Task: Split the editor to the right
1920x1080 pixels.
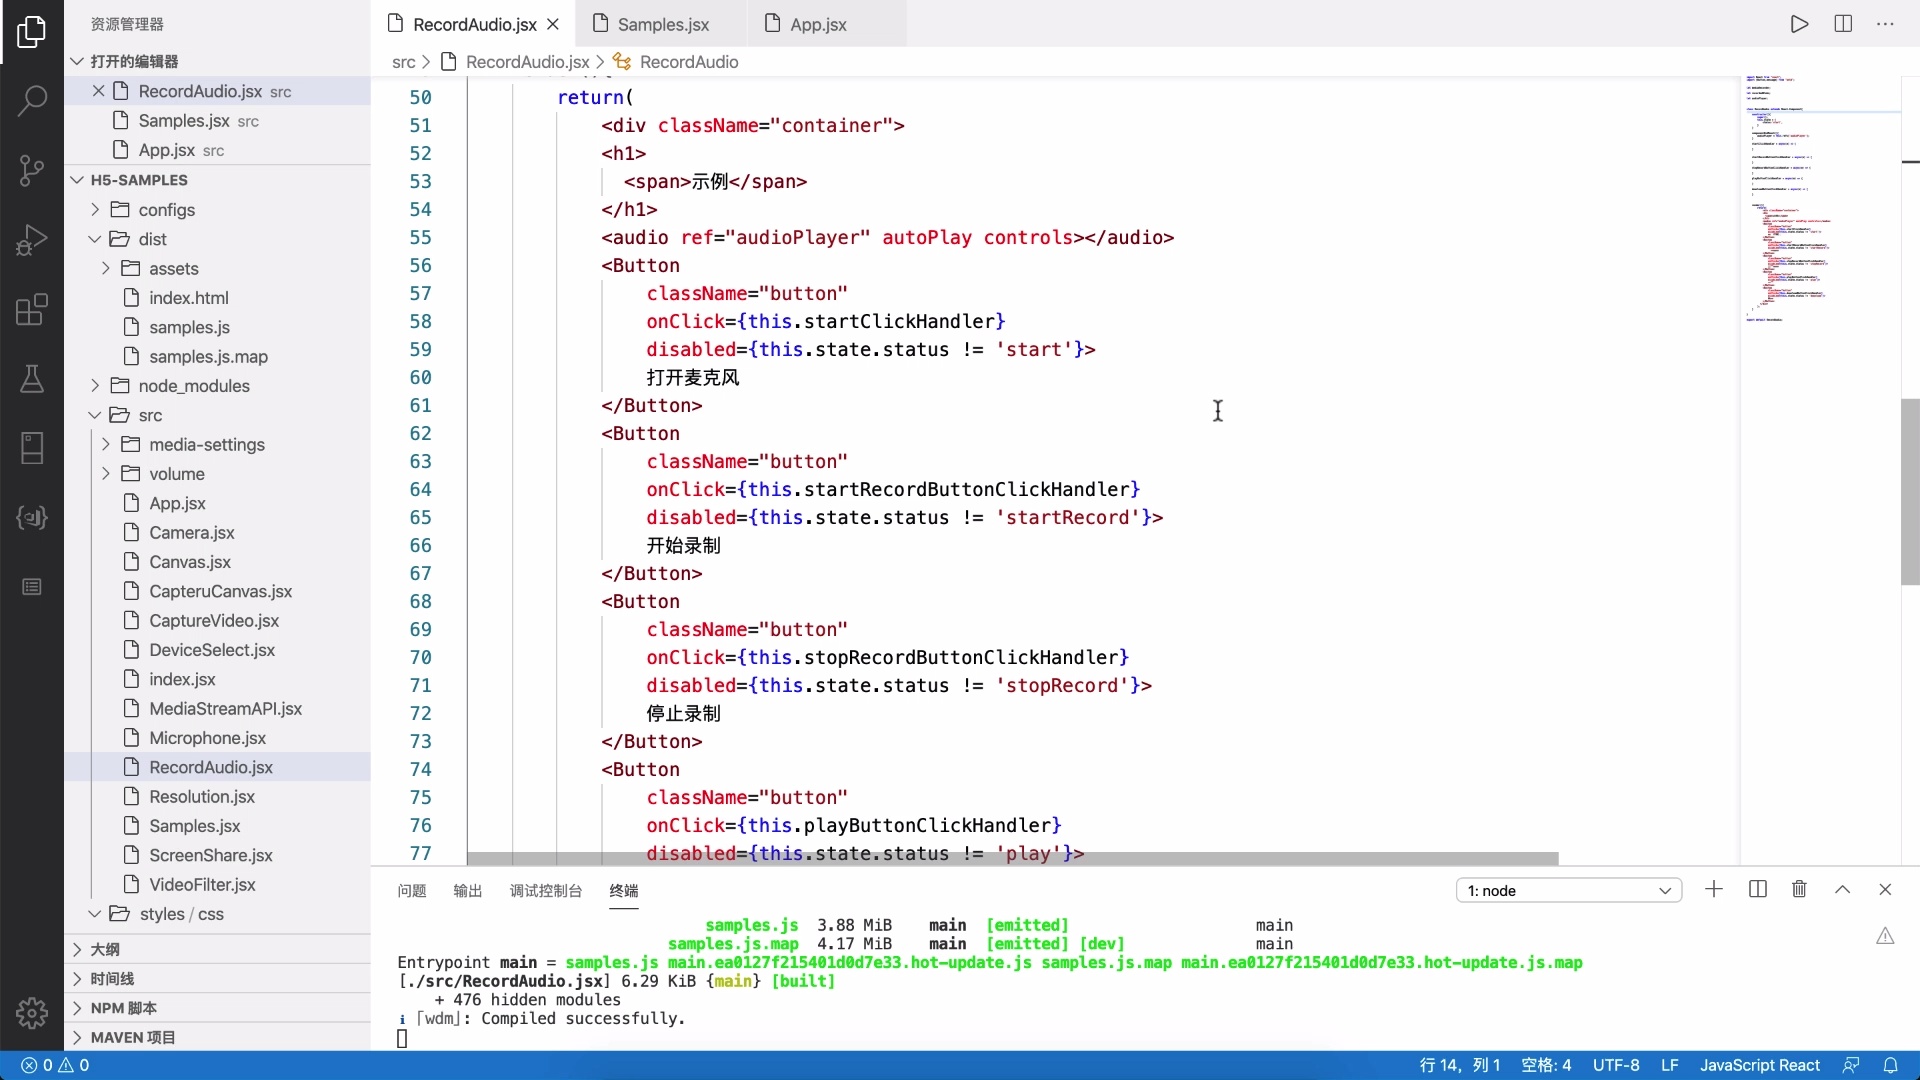Action: click(1843, 24)
